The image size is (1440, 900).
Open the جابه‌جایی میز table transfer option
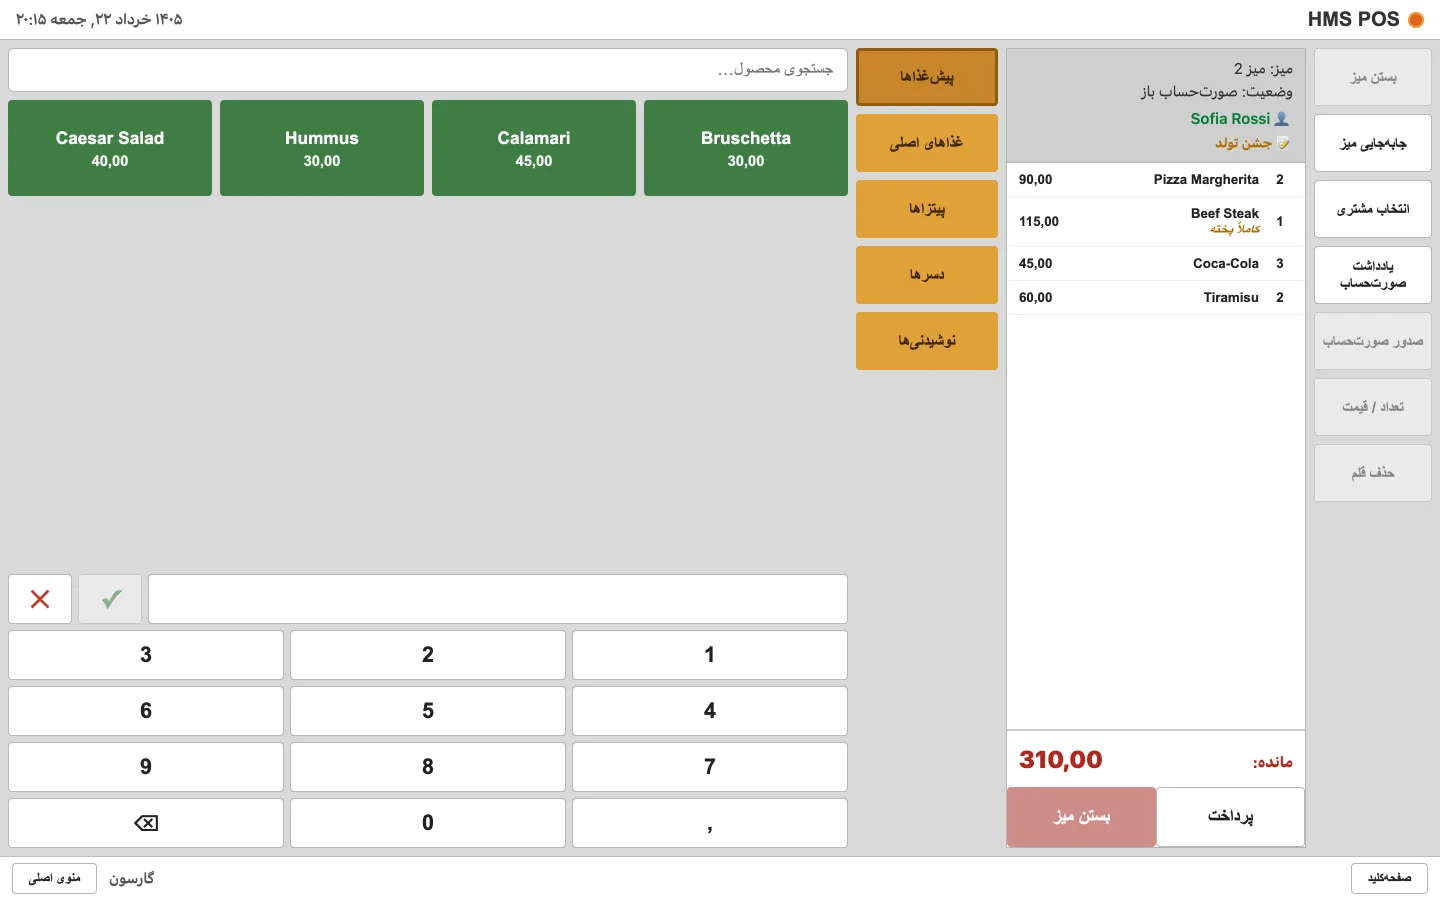1373,143
